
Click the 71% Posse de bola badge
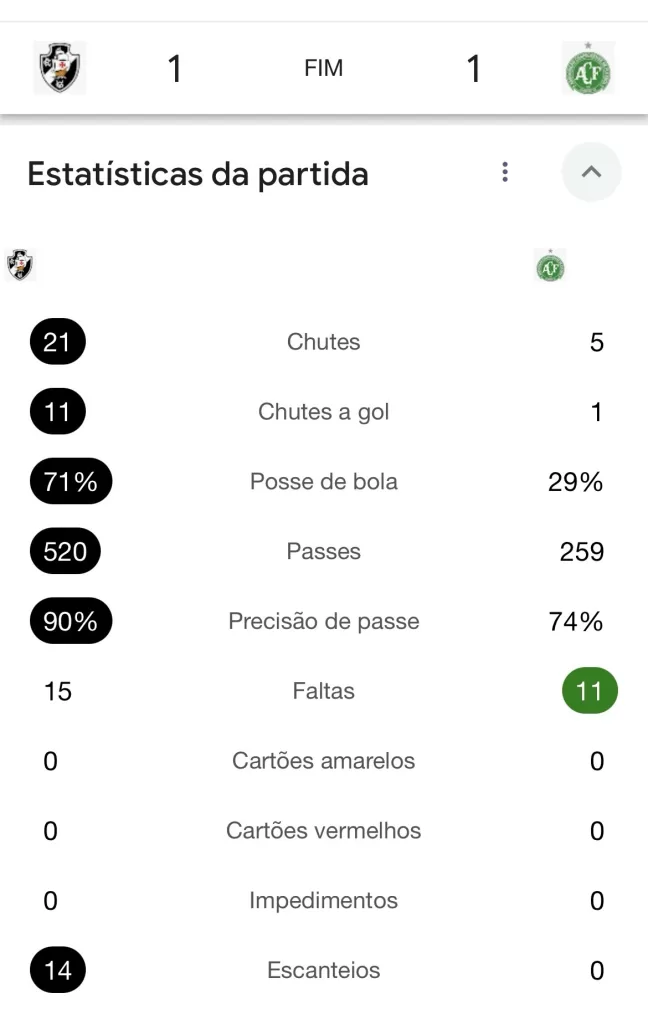point(71,482)
